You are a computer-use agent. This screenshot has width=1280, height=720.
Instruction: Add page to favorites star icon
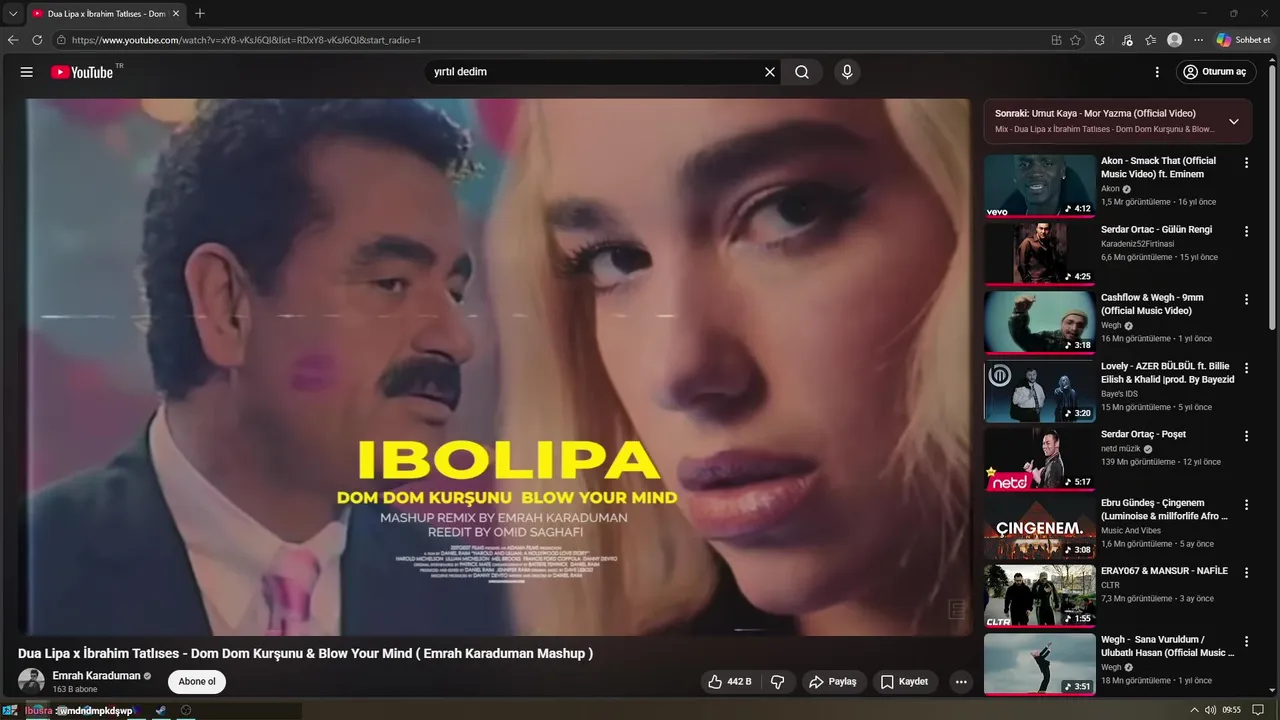(x=1075, y=40)
